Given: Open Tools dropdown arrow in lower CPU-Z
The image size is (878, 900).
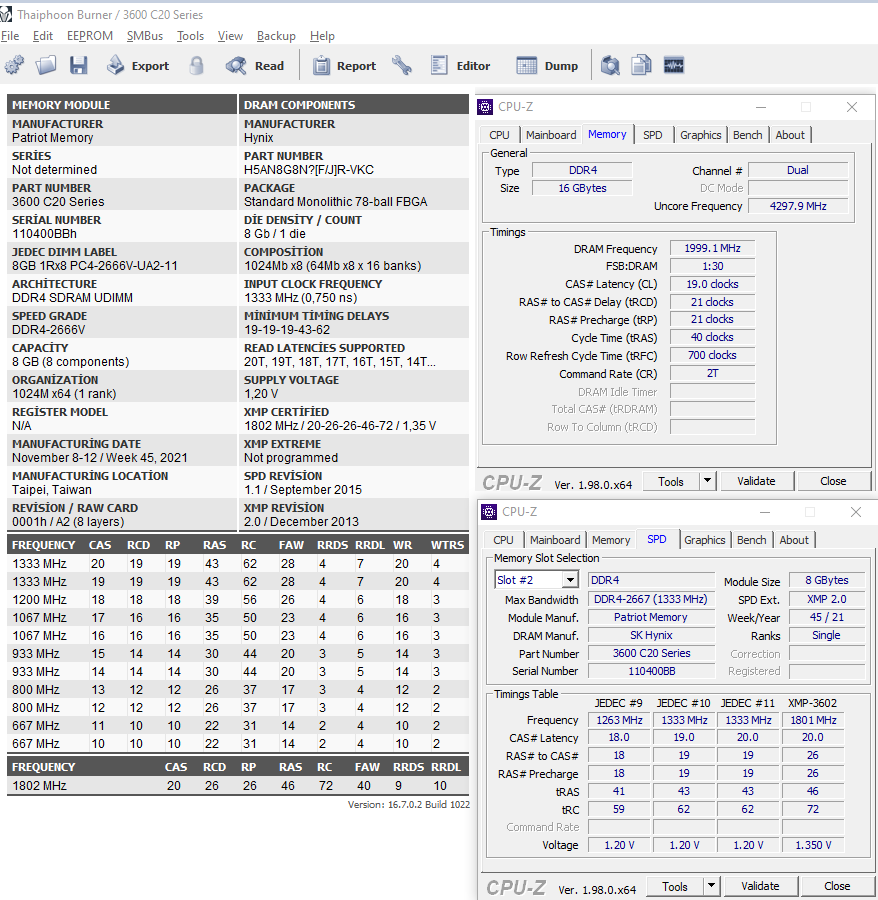Looking at the screenshot, I should (711, 886).
